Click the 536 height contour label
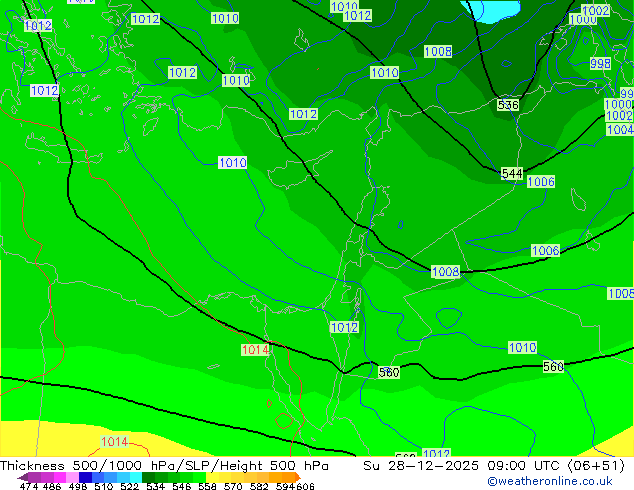This screenshot has width=634, height=490. pos(508,105)
